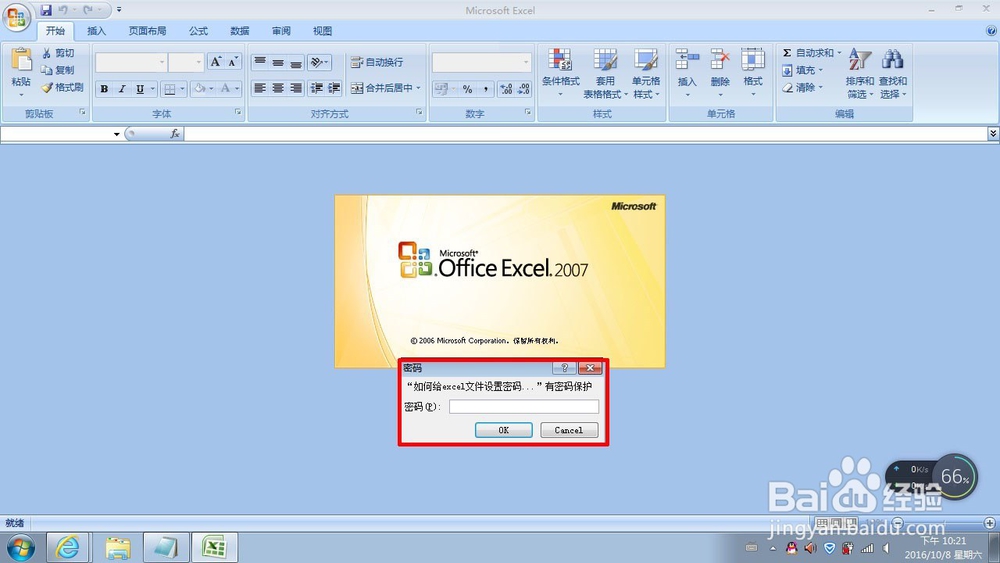
Task: Click the Insert cells (插入) icon
Action: pos(687,59)
